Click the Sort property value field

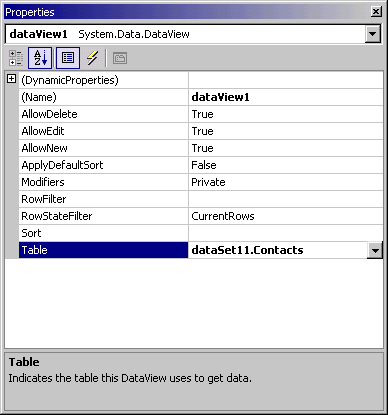[286, 233]
